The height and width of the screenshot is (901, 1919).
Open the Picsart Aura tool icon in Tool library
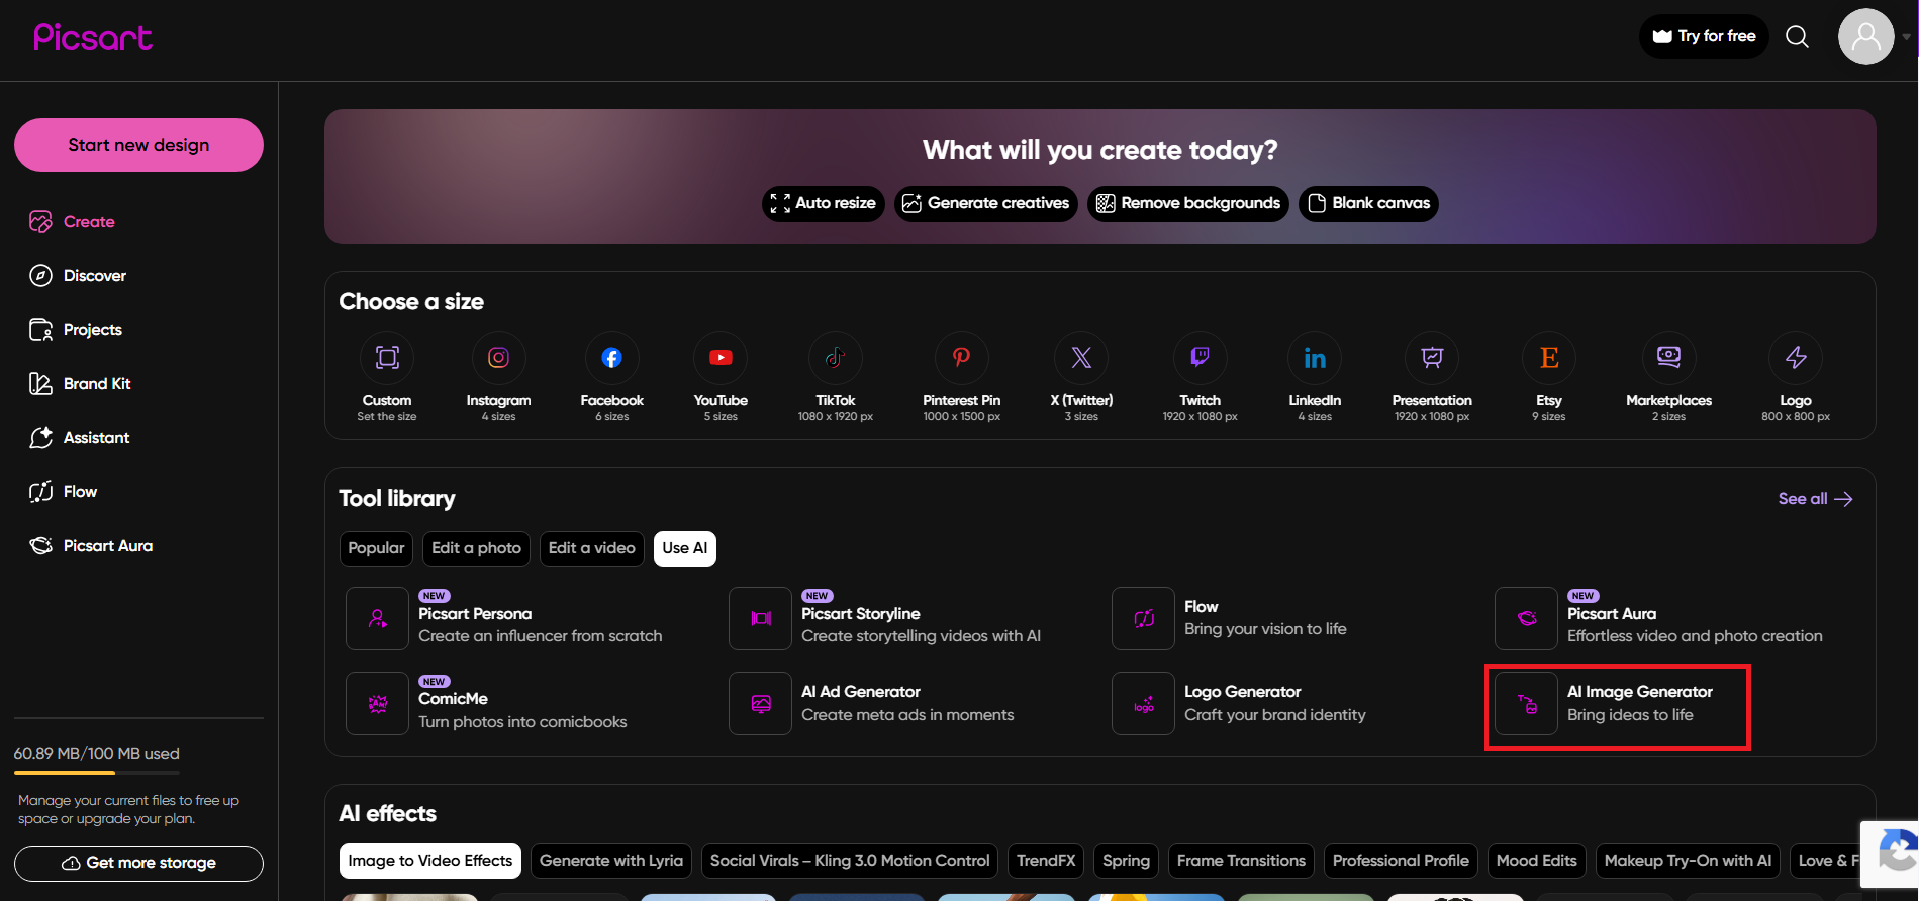pos(1526,618)
